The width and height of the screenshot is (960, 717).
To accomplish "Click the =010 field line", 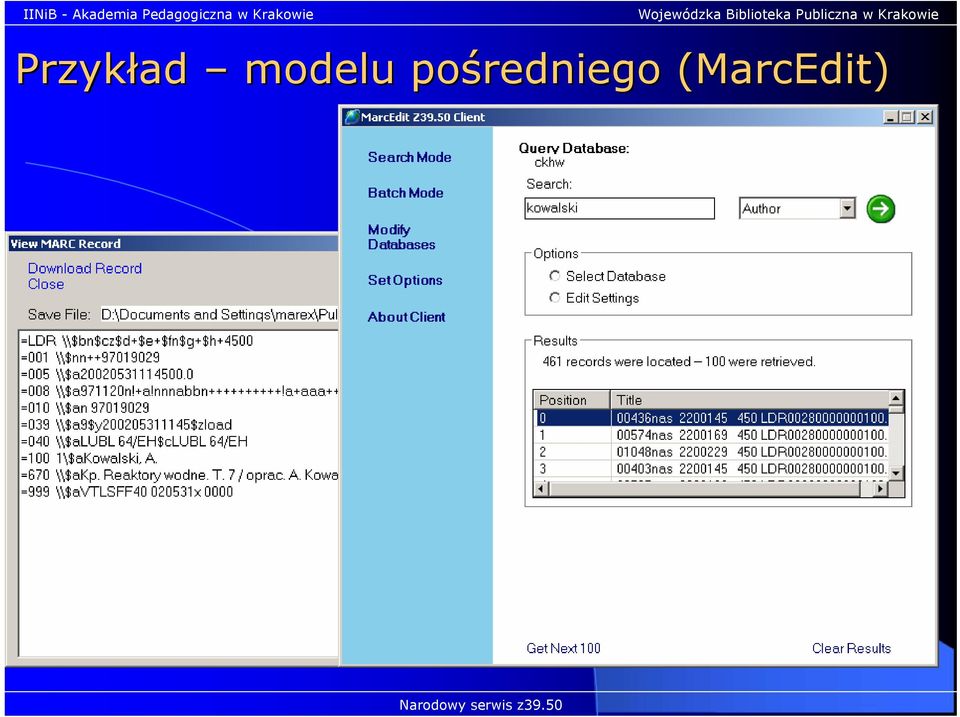I will tap(85, 408).
